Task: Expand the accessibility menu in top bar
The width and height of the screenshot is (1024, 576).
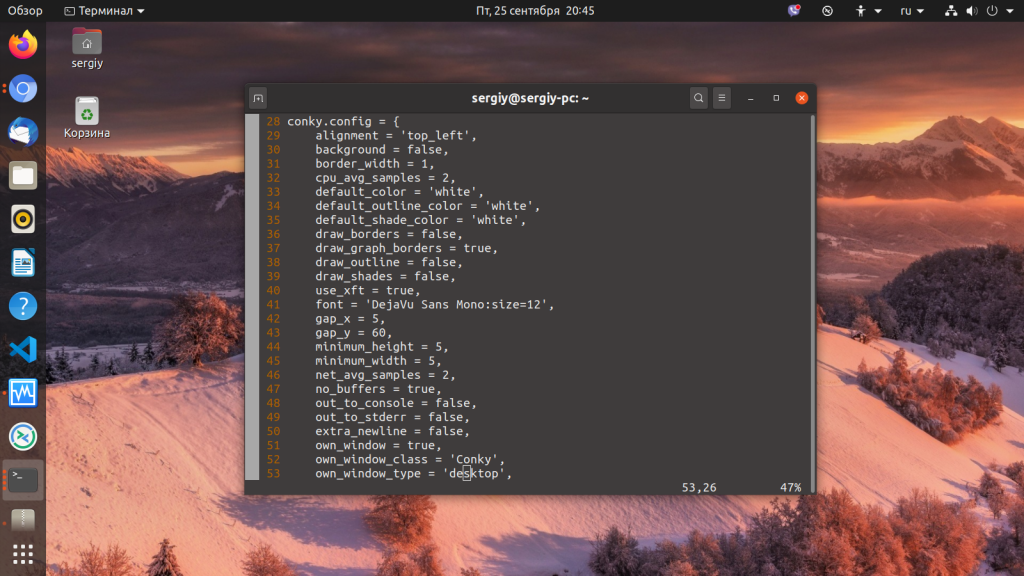Action: tap(869, 10)
